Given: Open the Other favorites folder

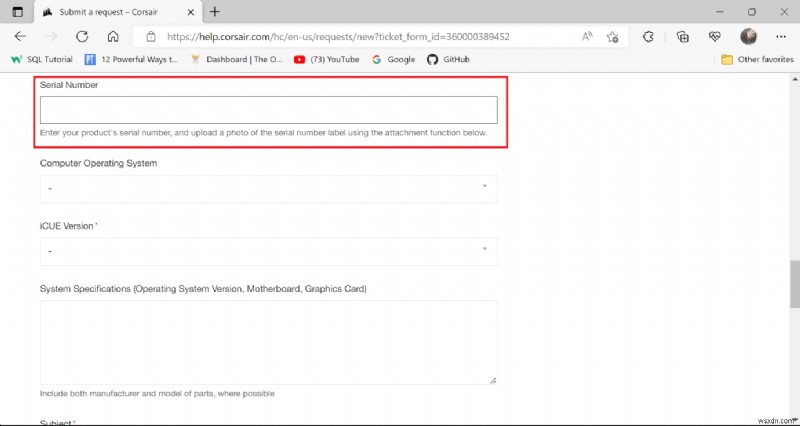Looking at the screenshot, I should point(758,60).
